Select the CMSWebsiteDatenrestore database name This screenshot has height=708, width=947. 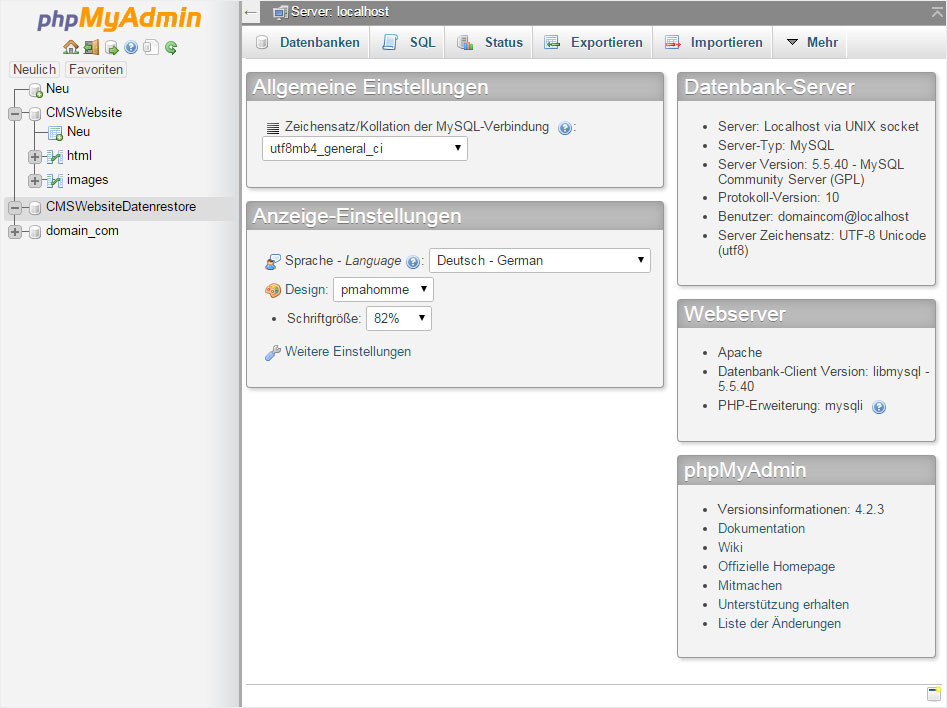coord(121,207)
